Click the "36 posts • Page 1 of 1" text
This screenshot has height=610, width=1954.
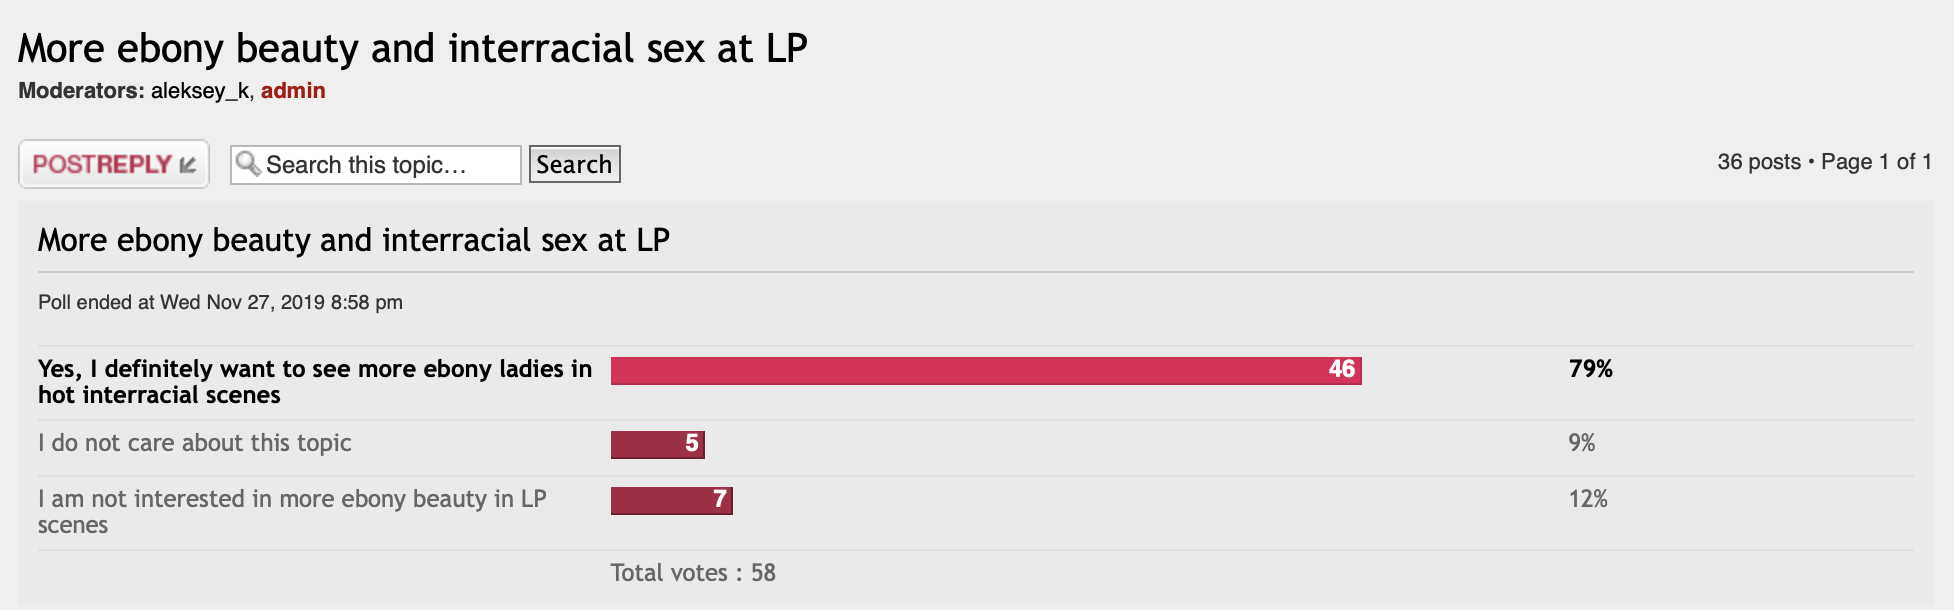coord(1823,162)
